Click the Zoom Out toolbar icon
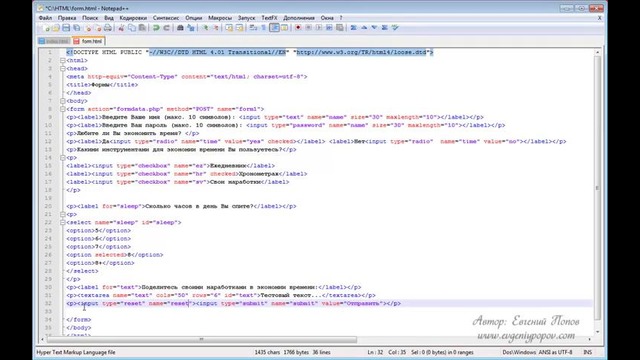The width and height of the screenshot is (640, 360). pos(216,28)
